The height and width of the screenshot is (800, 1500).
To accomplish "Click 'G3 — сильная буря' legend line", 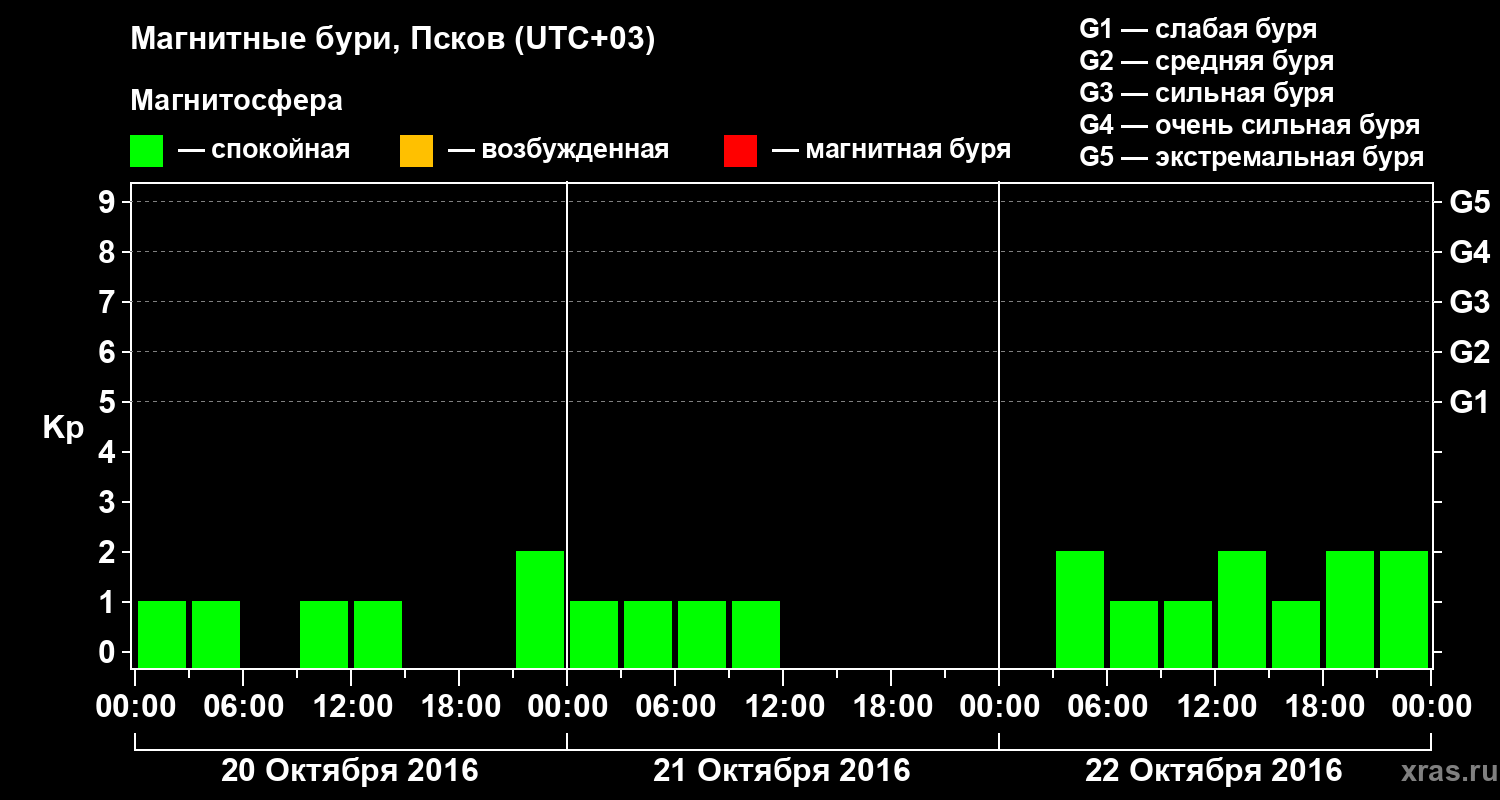I will [1207, 93].
